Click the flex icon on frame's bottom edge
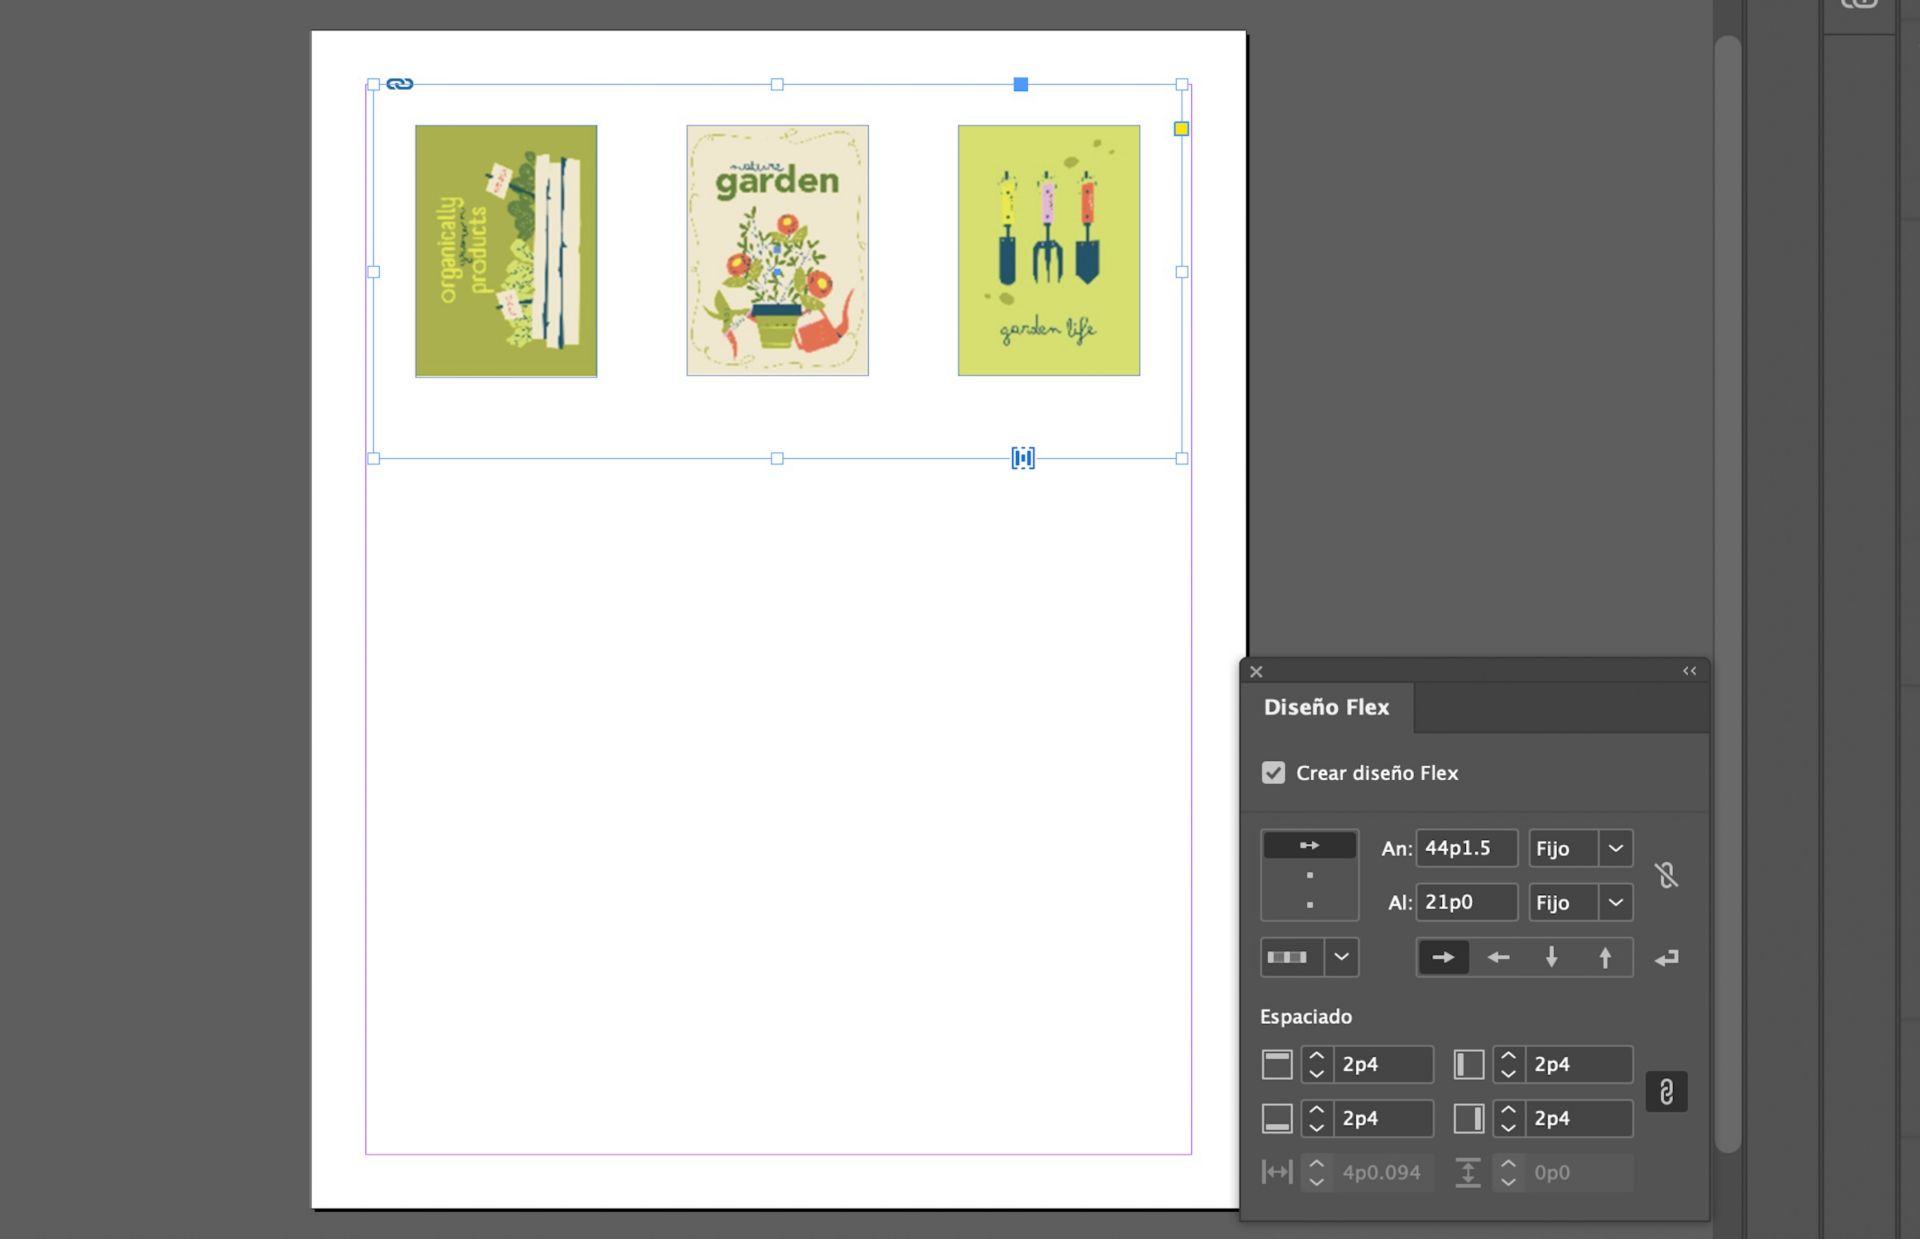 (1022, 458)
